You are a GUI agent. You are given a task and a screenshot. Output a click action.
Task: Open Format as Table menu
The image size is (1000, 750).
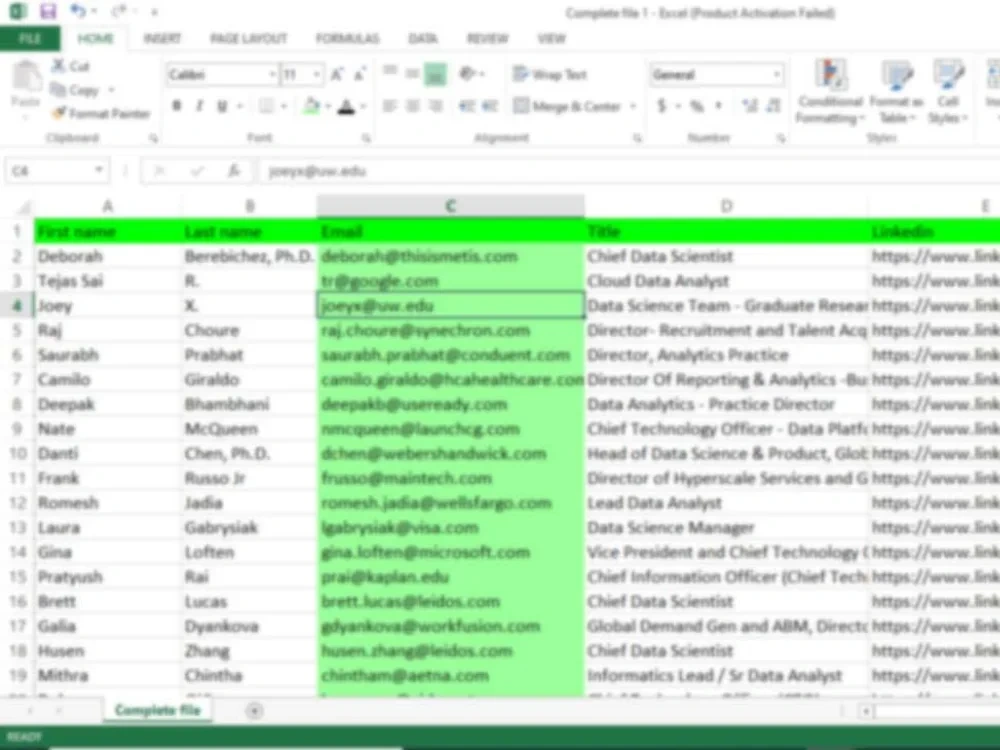click(x=897, y=91)
